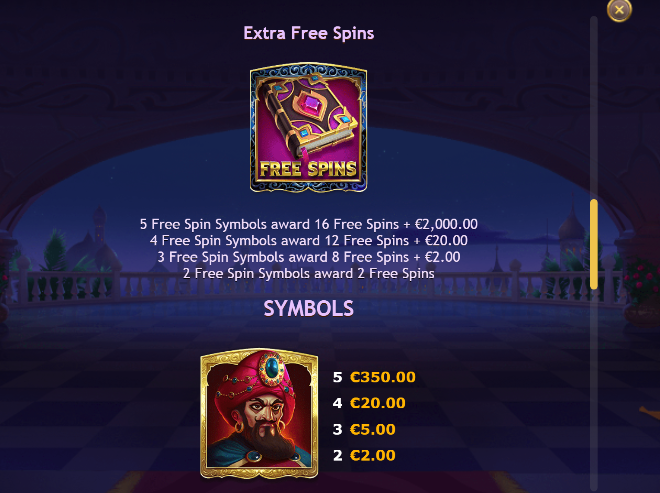This screenshot has width=660, height=493.
Task: Click the Extra Free Spins heading
Action: pos(309,33)
